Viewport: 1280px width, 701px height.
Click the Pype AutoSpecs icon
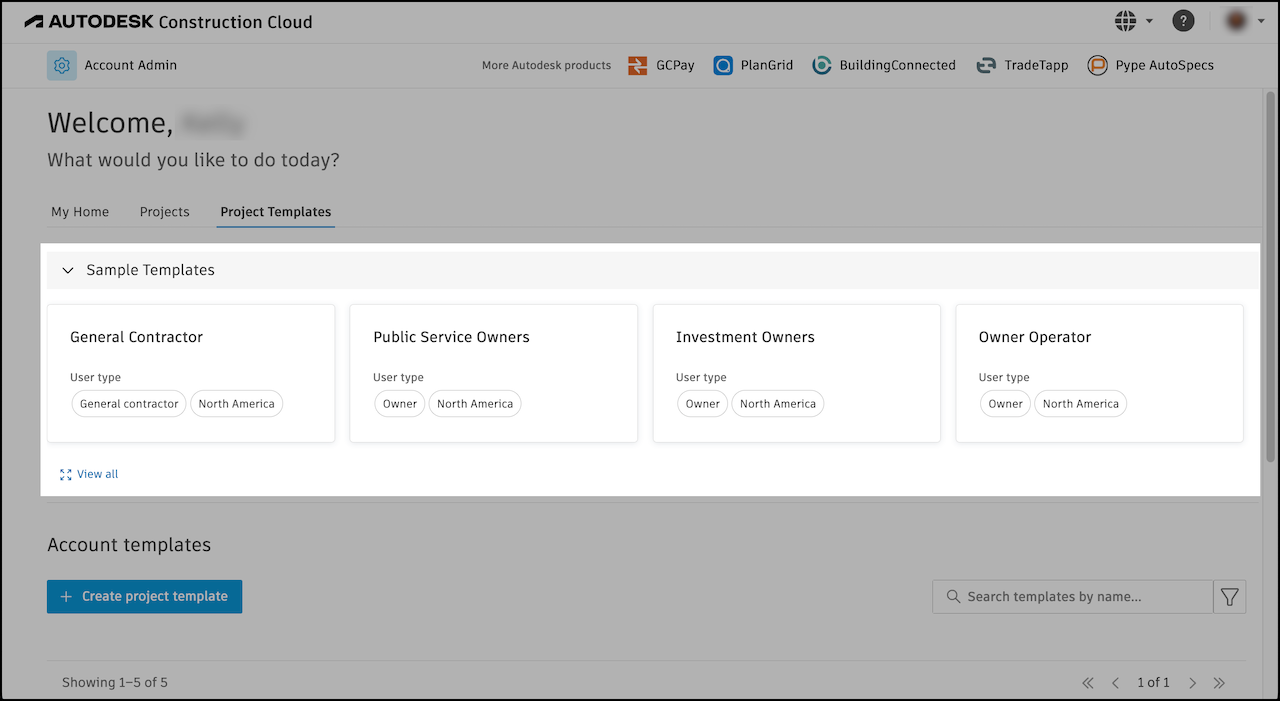pos(1098,66)
